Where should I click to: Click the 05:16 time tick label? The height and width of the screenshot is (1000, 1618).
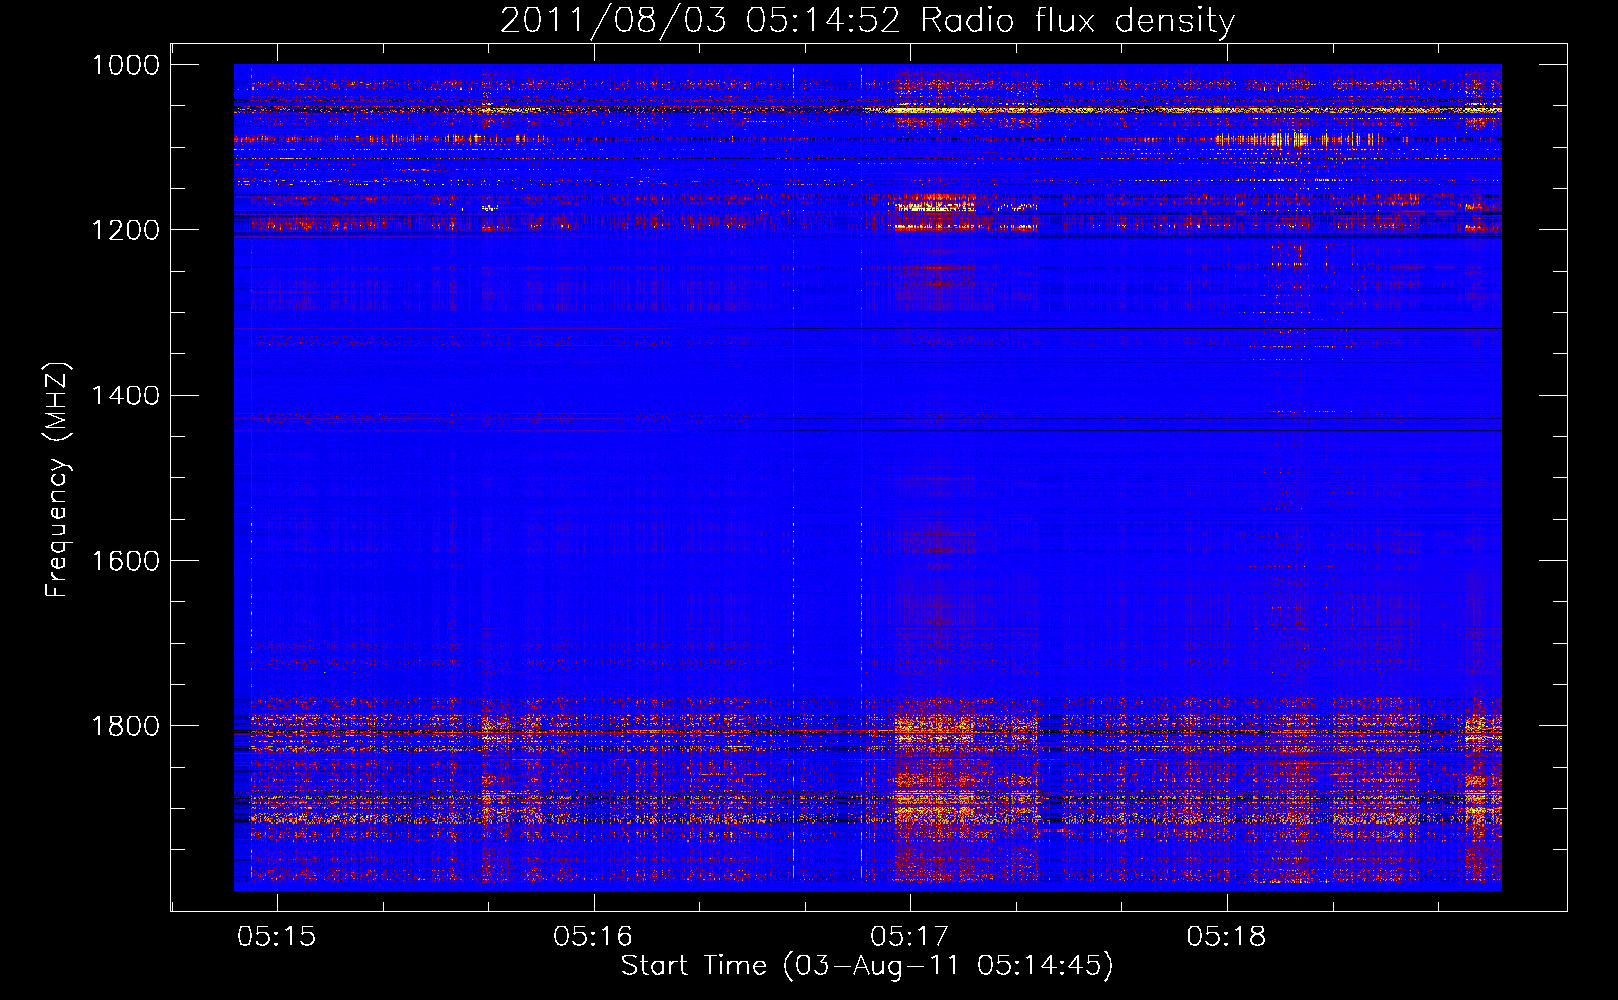click(593, 936)
